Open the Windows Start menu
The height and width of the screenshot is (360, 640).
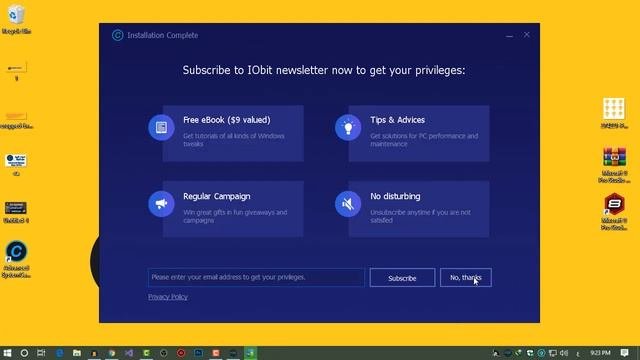[7, 353]
